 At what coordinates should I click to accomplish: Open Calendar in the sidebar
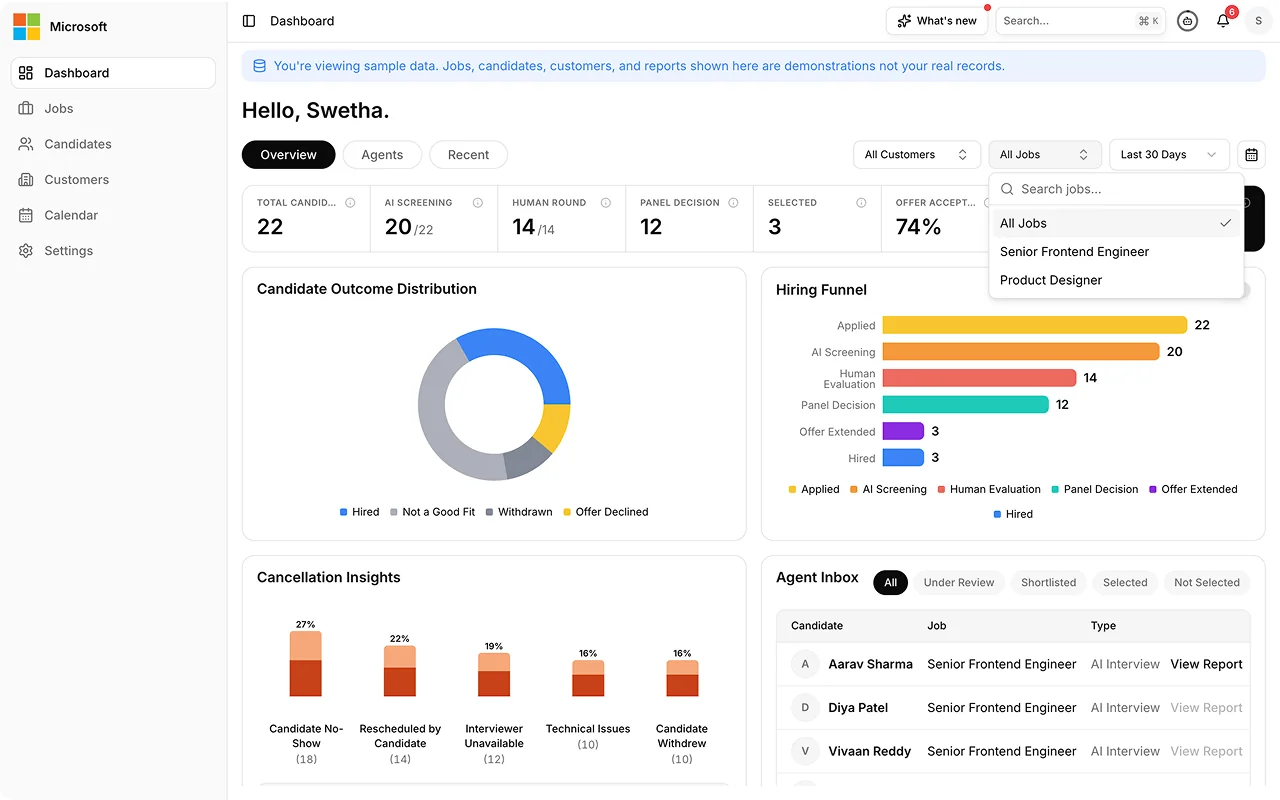click(x=113, y=215)
